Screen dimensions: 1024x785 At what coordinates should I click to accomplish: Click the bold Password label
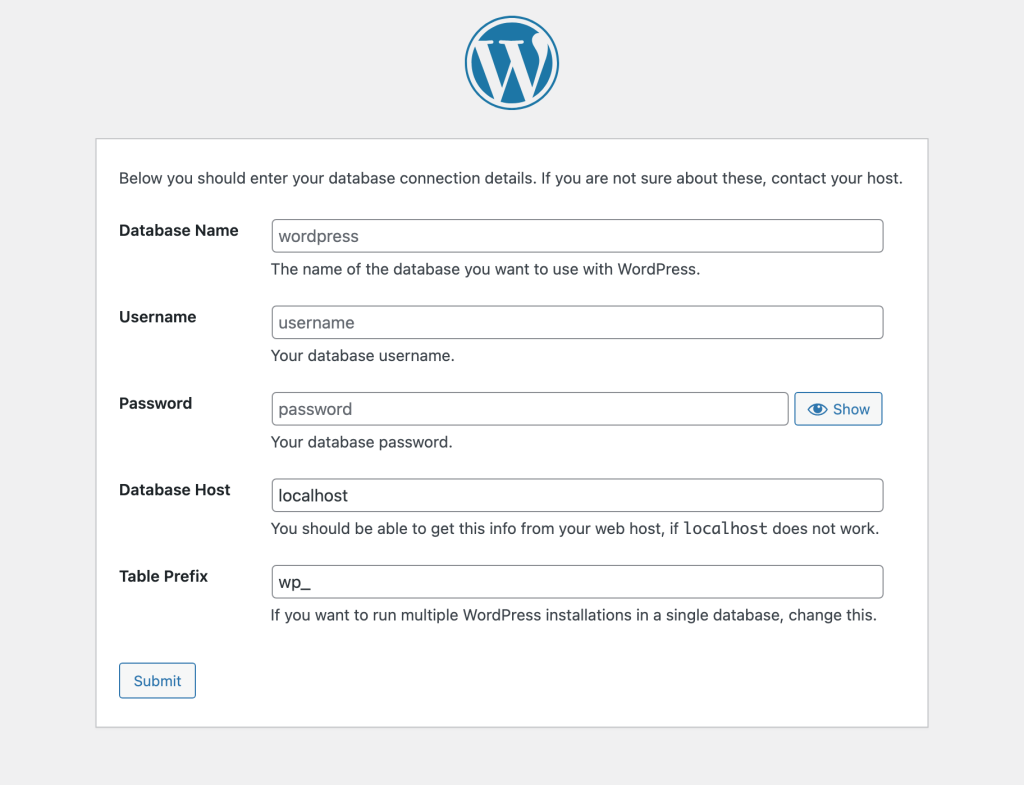pyautogui.click(x=155, y=403)
